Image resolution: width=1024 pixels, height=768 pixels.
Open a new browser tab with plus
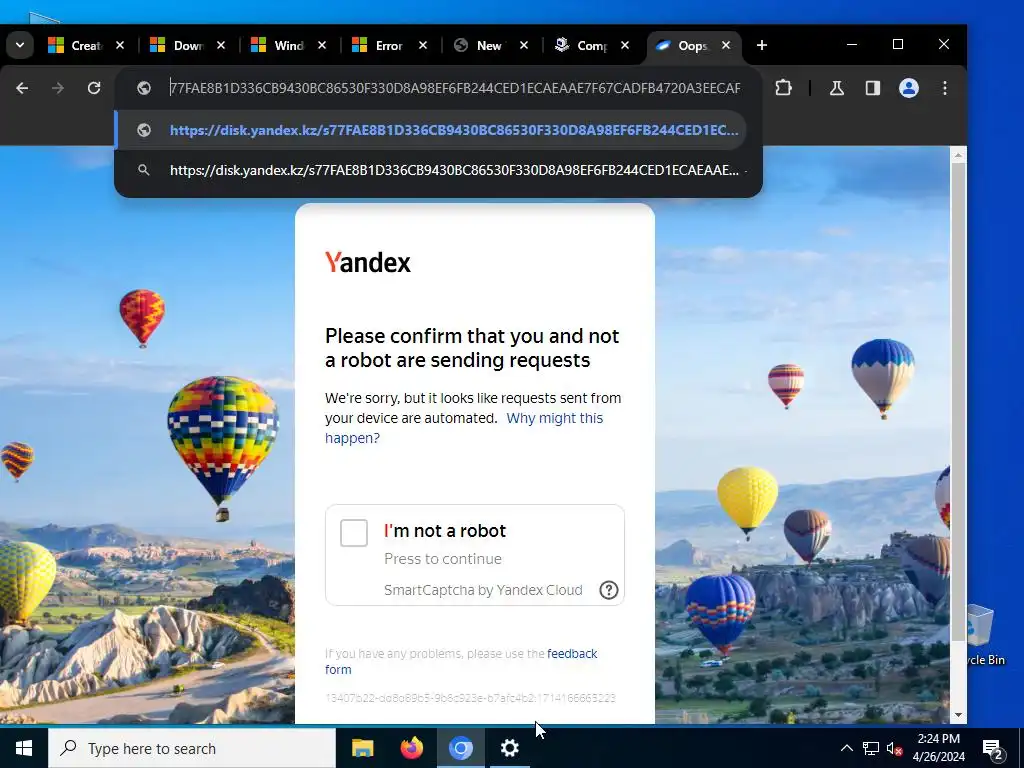pyautogui.click(x=761, y=45)
